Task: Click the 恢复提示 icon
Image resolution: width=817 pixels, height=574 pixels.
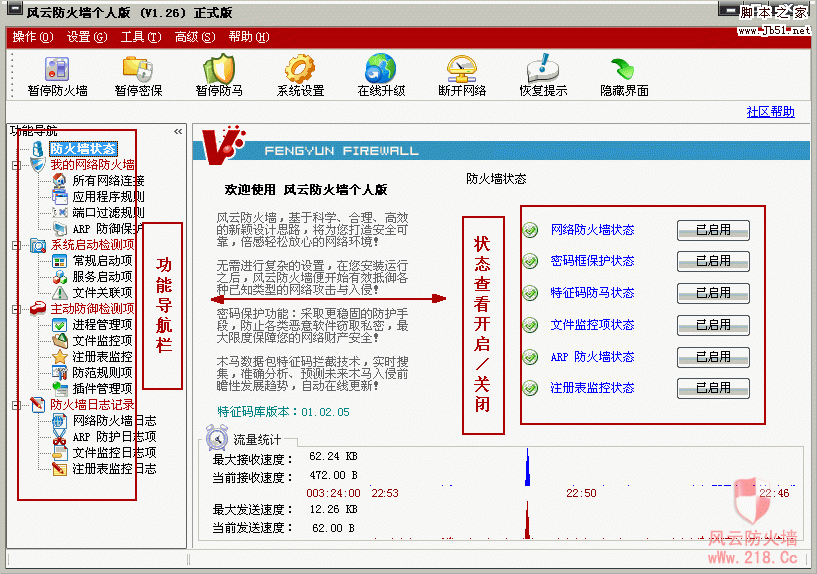Action: 543,68
